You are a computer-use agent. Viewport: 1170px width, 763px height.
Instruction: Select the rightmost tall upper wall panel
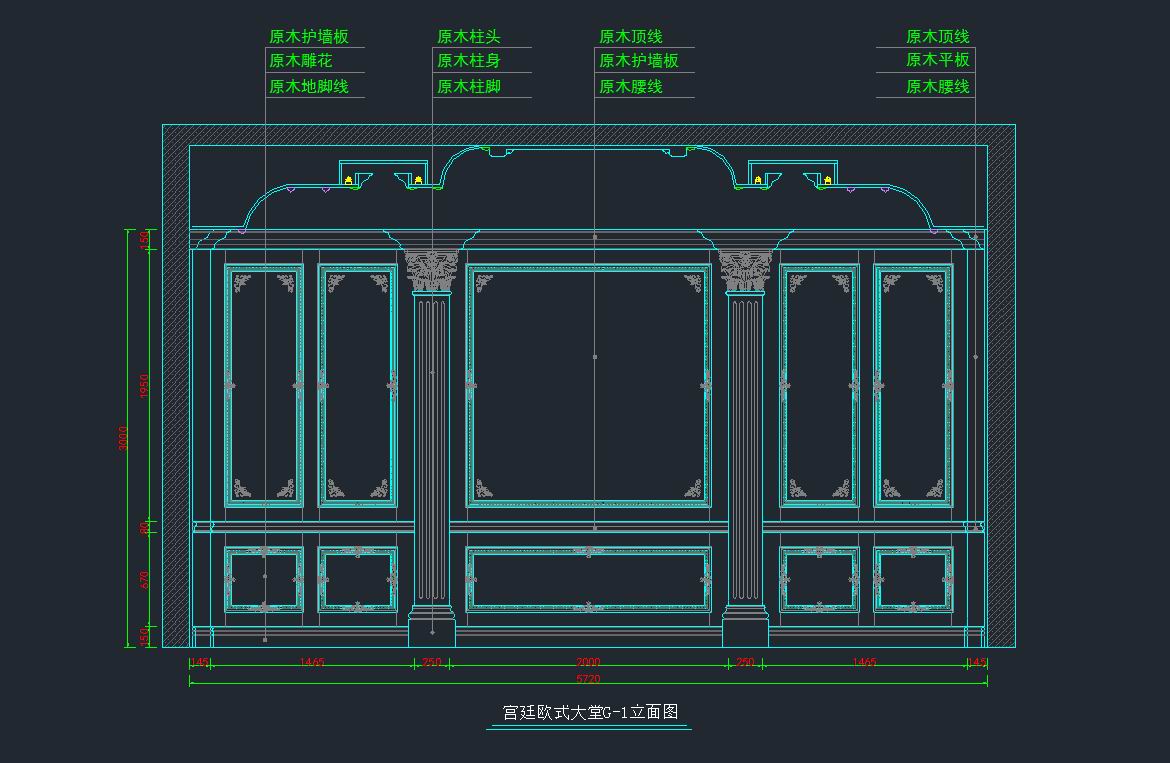pos(914,386)
